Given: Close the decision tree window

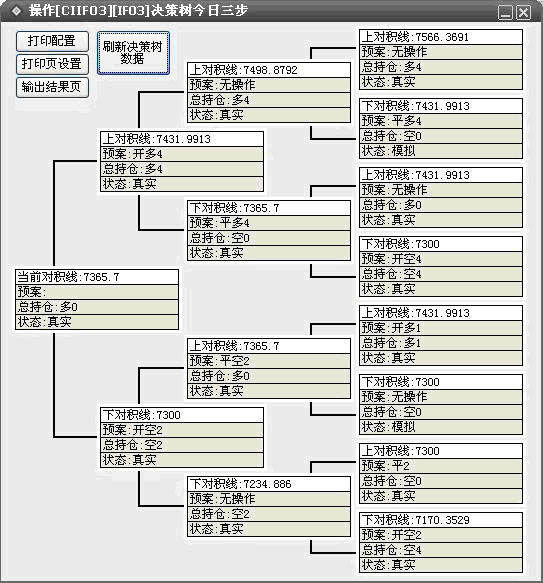Looking at the screenshot, I should (524, 13).
